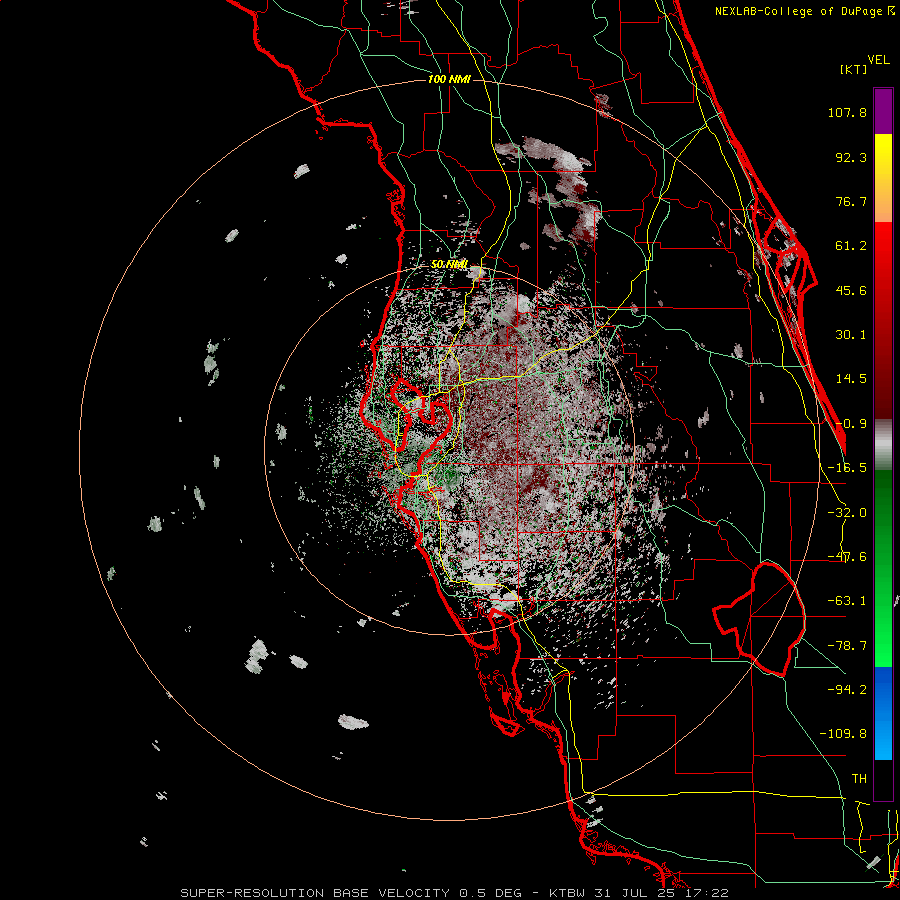Click the yellow-orange segment of color bar

tap(883, 178)
